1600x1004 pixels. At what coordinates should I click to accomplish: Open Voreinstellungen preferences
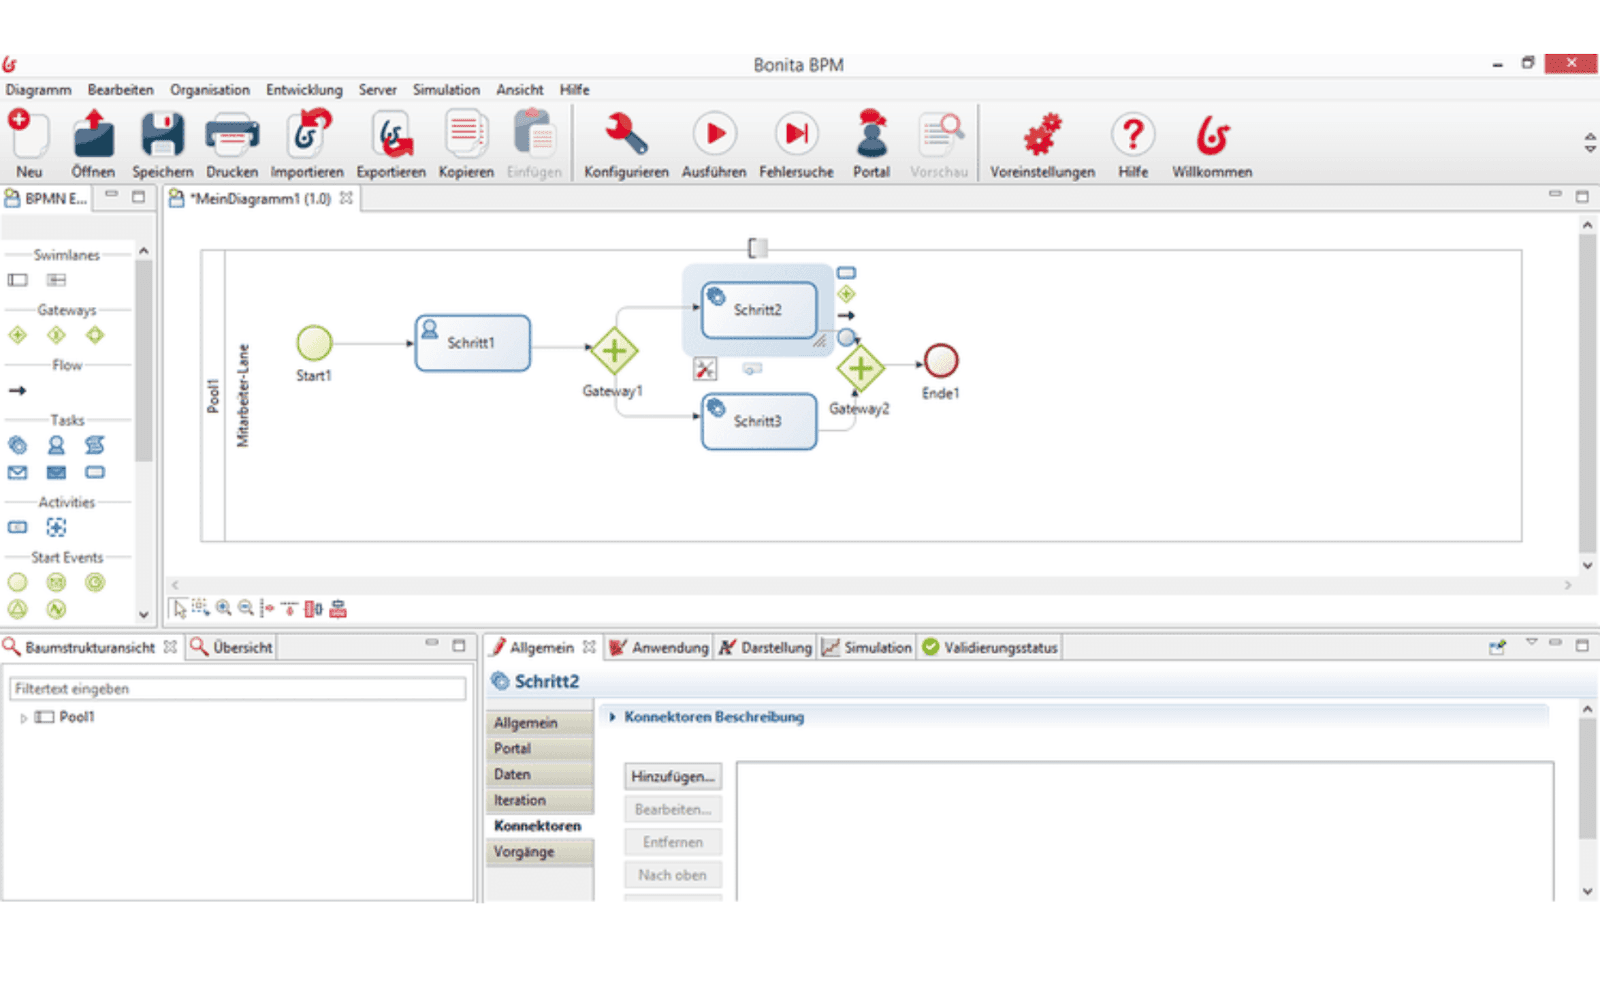pyautogui.click(x=1042, y=135)
